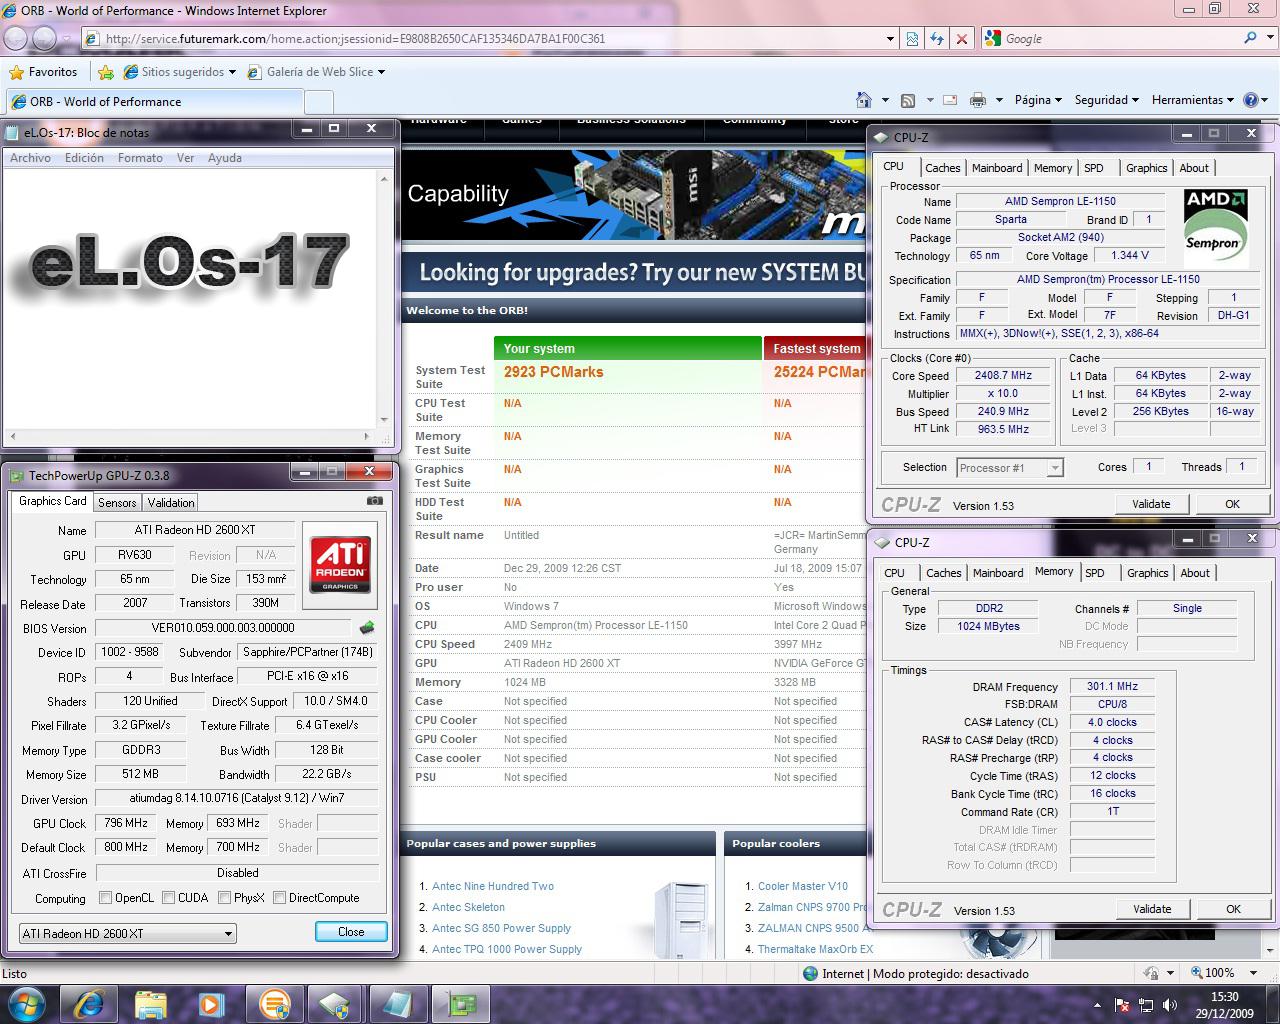Tick the CUDA checkbox
Viewport: 1280px width, 1024px height.
(168, 898)
